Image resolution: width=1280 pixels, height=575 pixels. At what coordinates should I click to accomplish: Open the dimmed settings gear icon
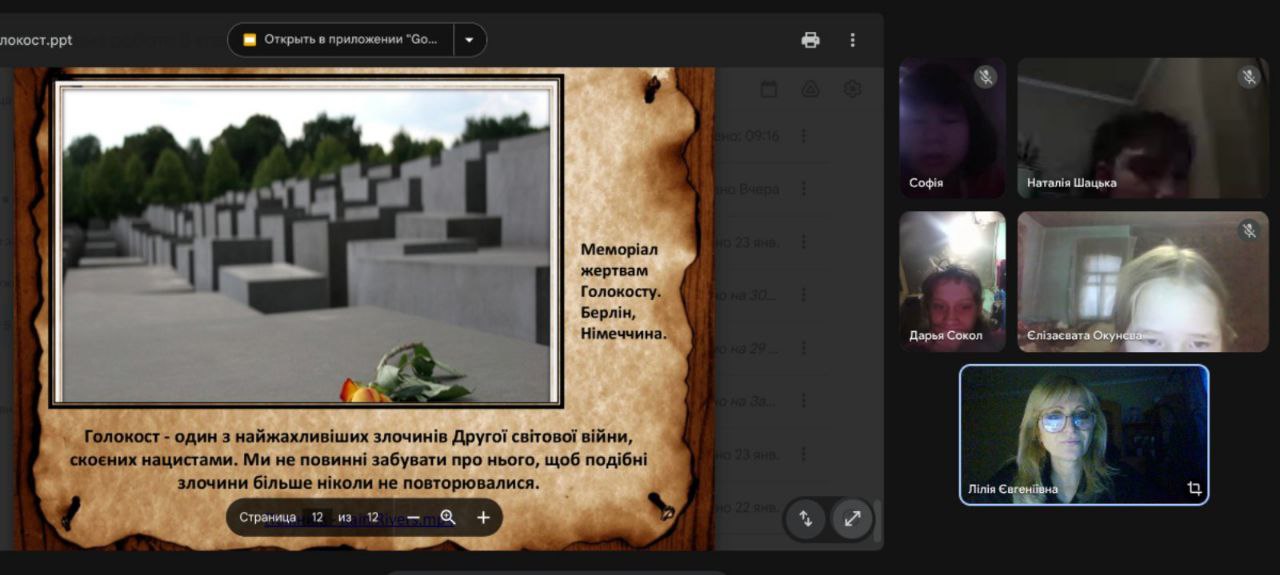coord(852,89)
